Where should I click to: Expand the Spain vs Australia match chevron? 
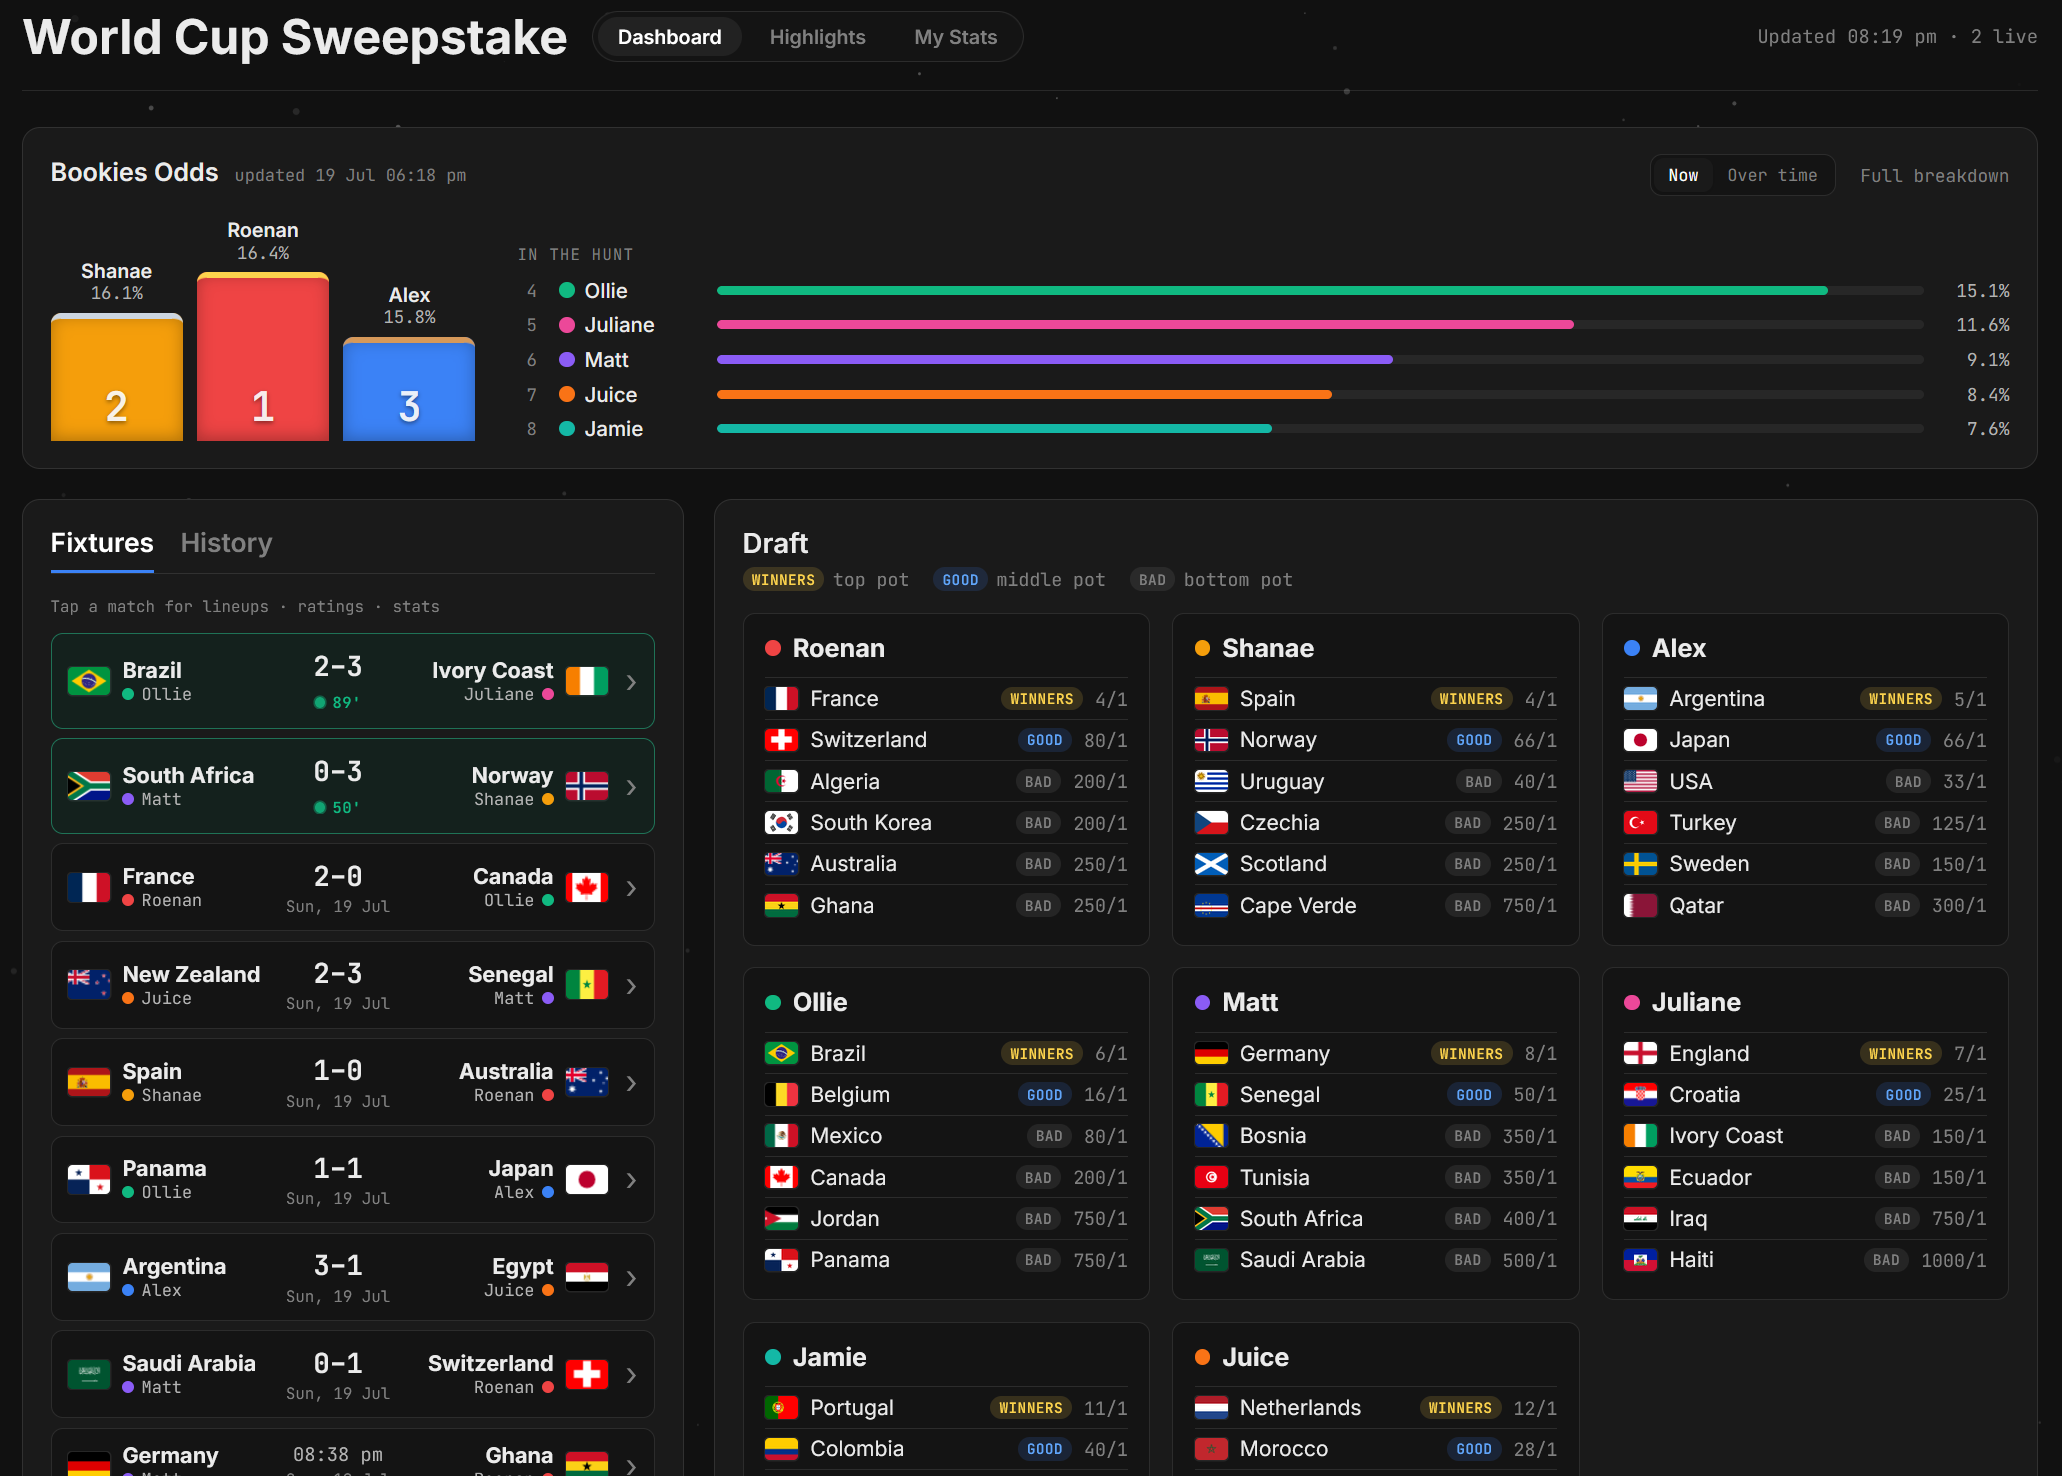[631, 1083]
